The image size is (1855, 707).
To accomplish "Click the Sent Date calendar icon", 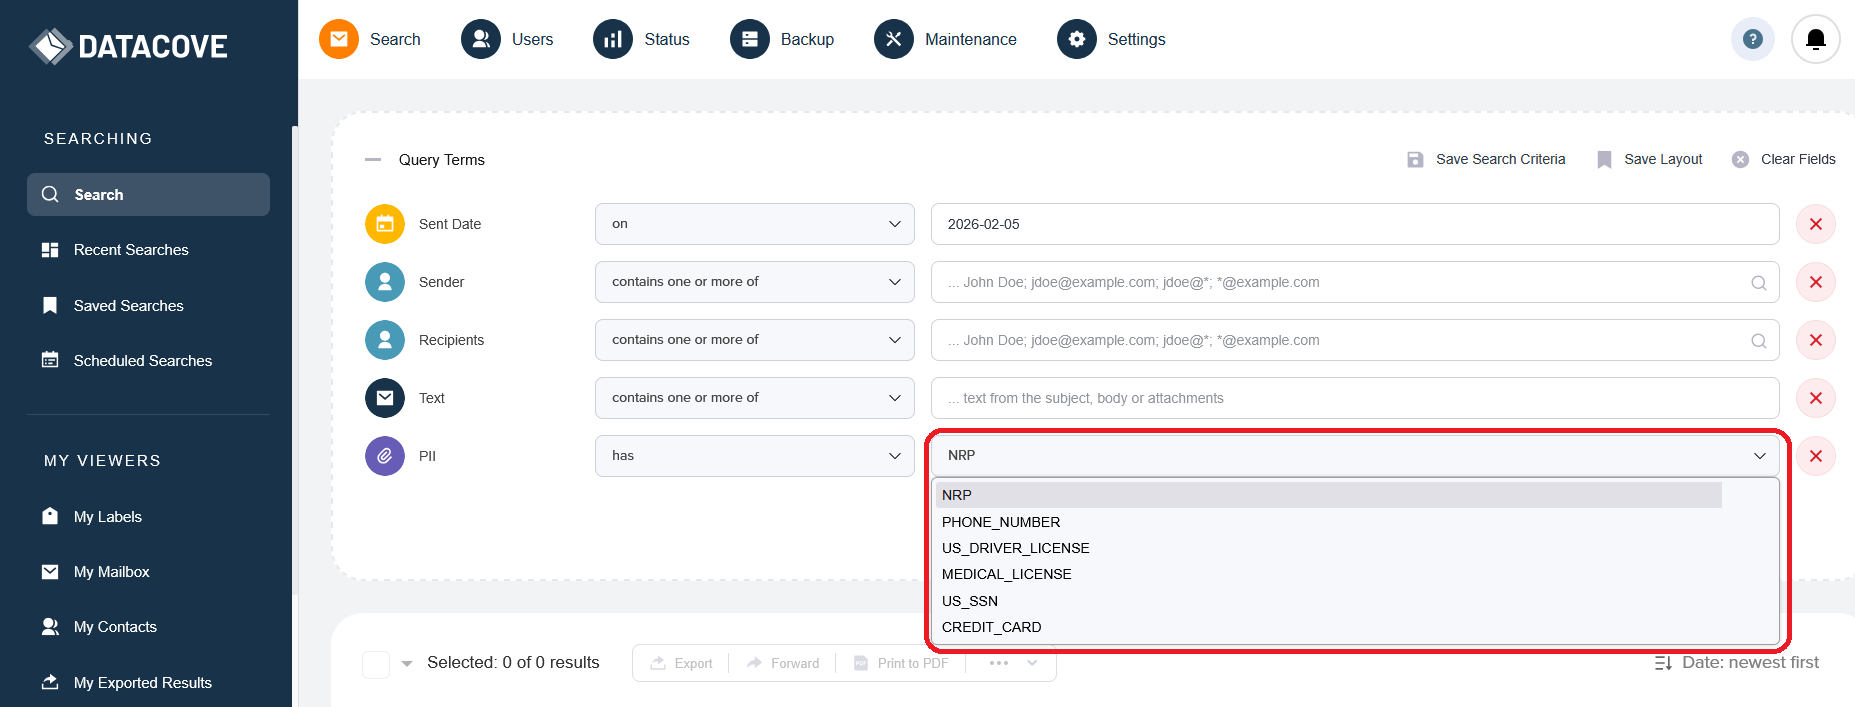I will pyautogui.click(x=385, y=224).
